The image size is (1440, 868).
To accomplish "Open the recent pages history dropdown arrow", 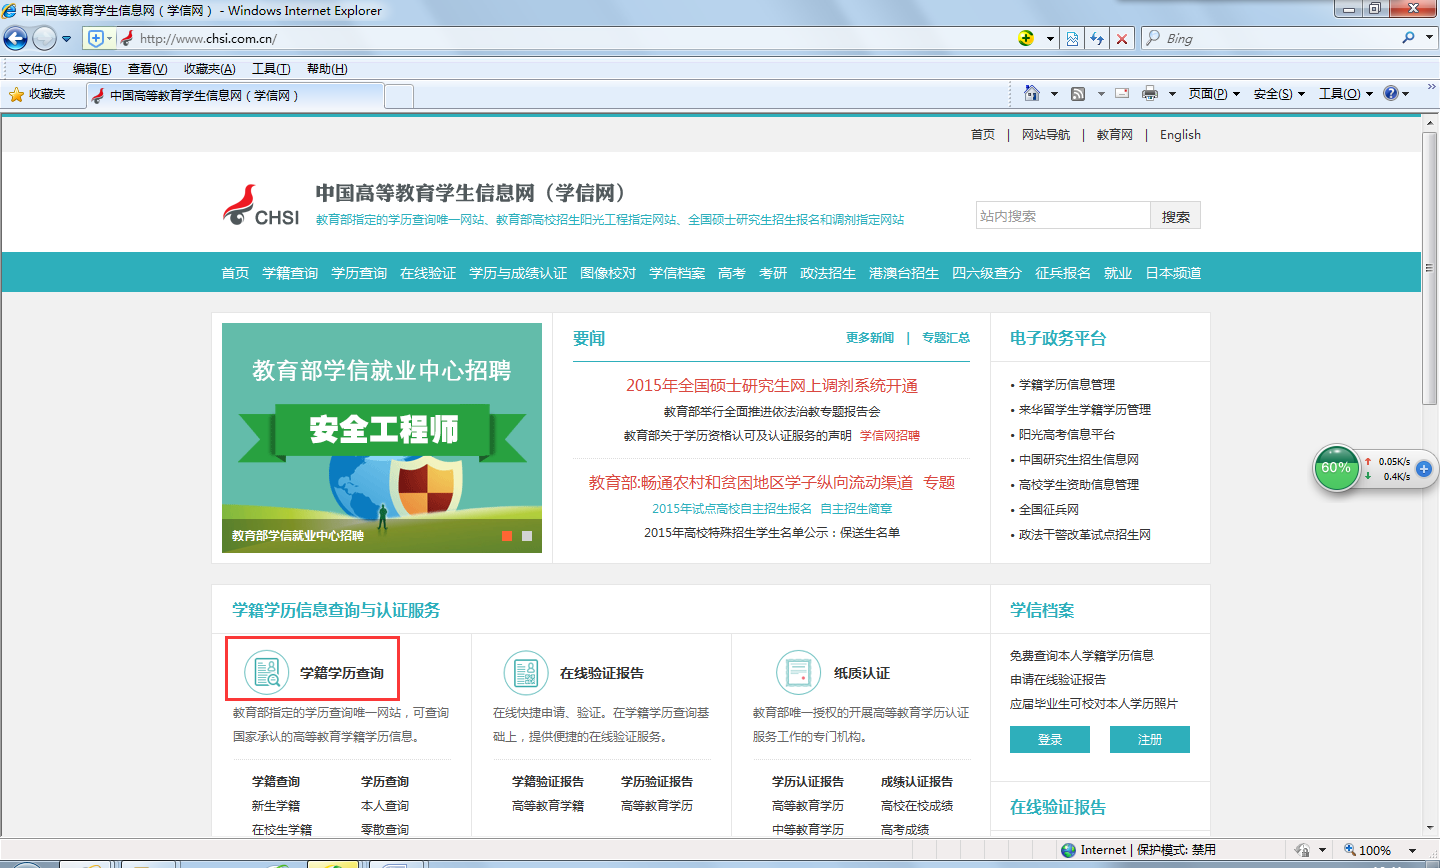I will [67, 39].
